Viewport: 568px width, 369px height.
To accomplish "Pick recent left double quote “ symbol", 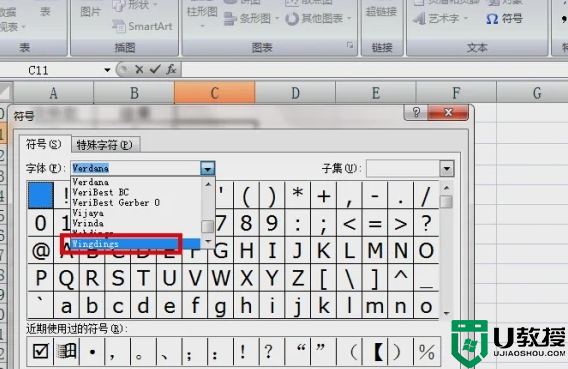I will pos(299,351).
